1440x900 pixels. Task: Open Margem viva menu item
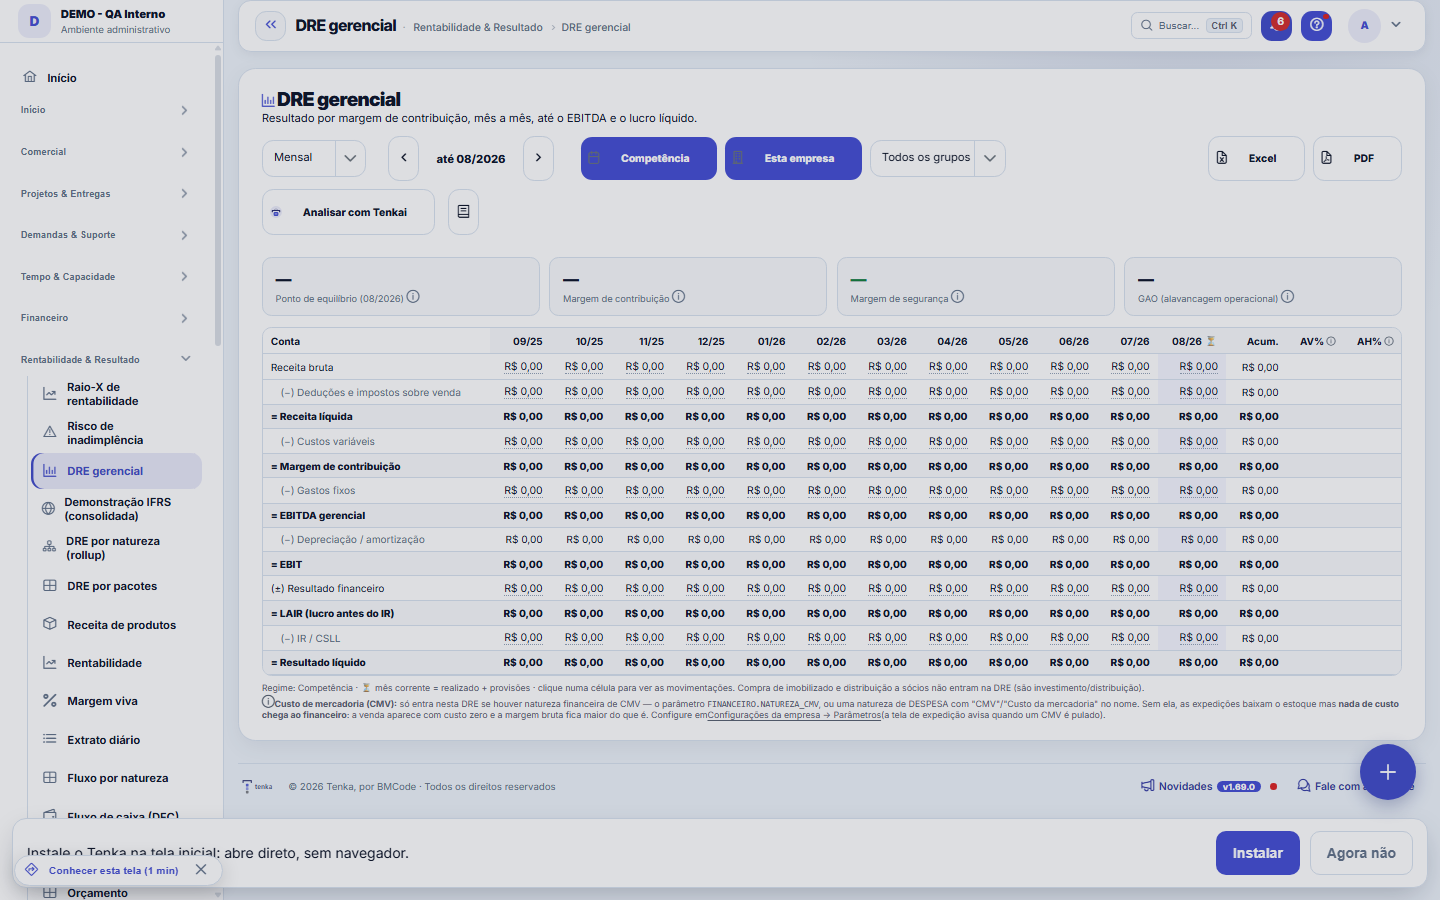click(116, 701)
